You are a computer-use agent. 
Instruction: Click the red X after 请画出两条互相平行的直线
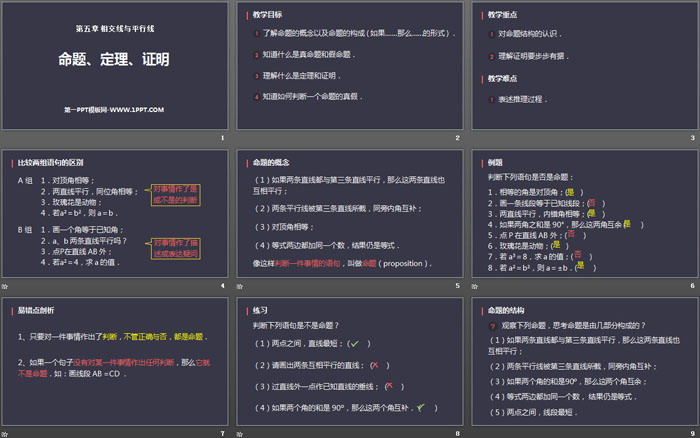pos(373,365)
